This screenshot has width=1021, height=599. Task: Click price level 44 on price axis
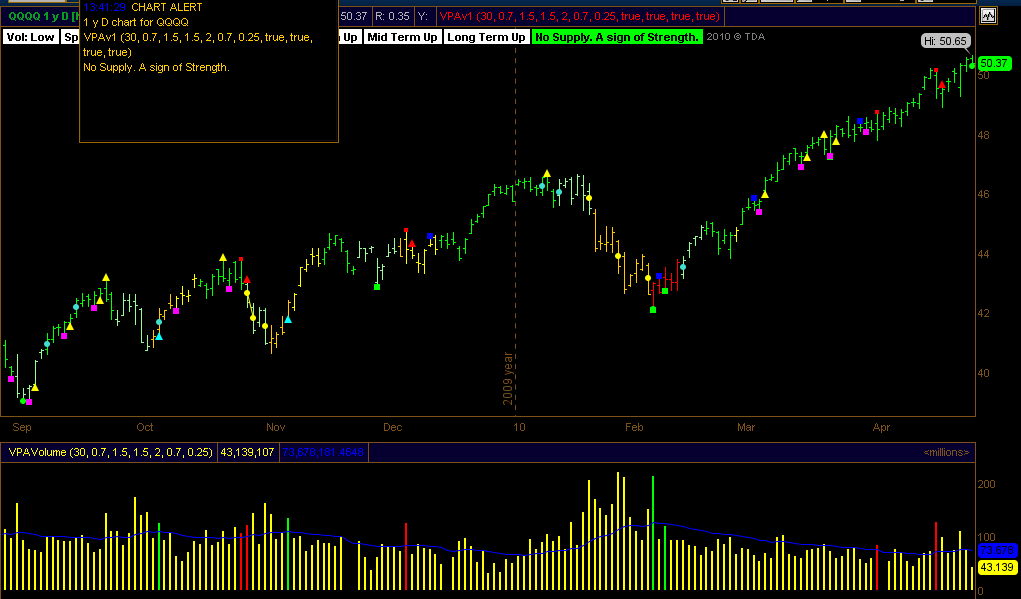pos(984,254)
